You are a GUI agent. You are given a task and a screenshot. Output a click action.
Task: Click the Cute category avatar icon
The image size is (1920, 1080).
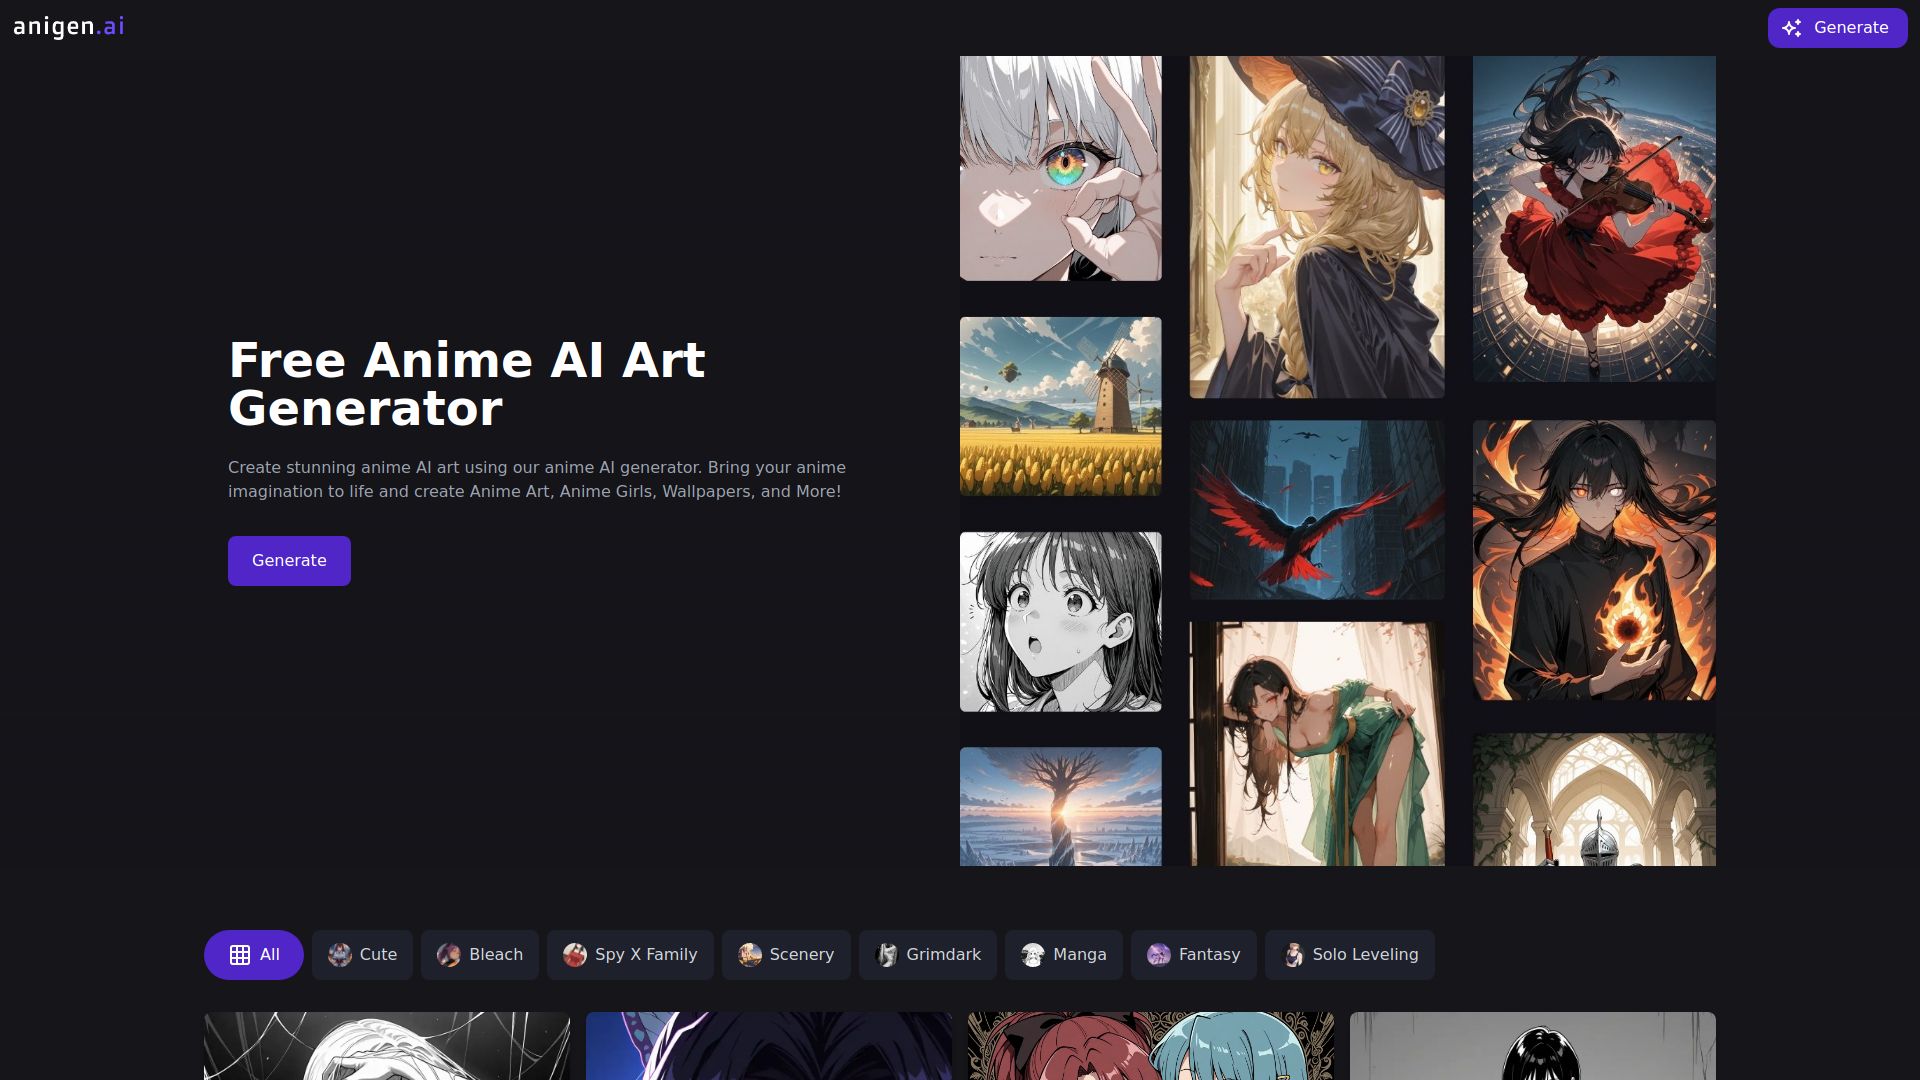tap(339, 954)
